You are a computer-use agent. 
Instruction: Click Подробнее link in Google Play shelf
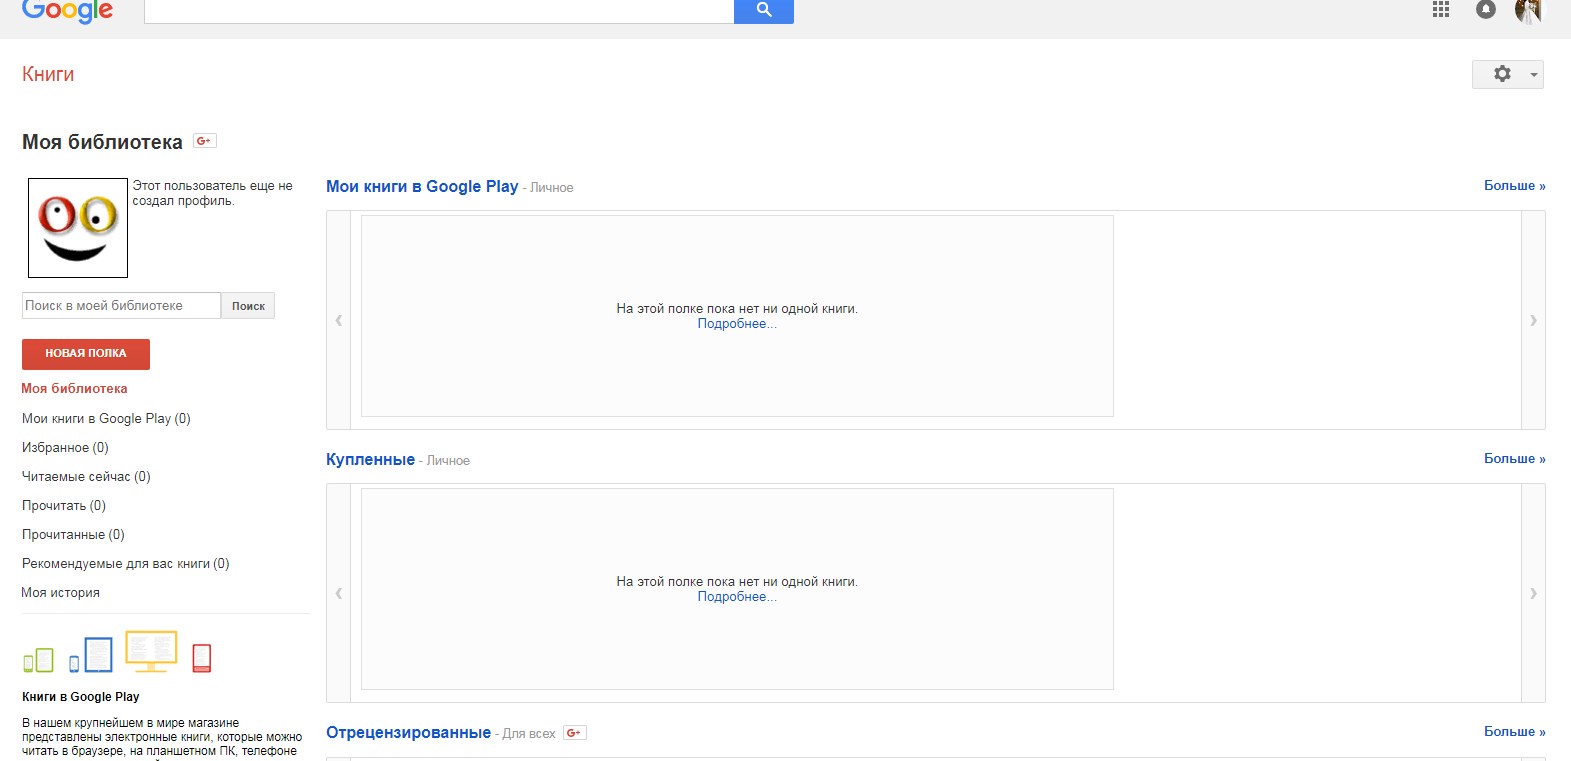click(x=736, y=324)
